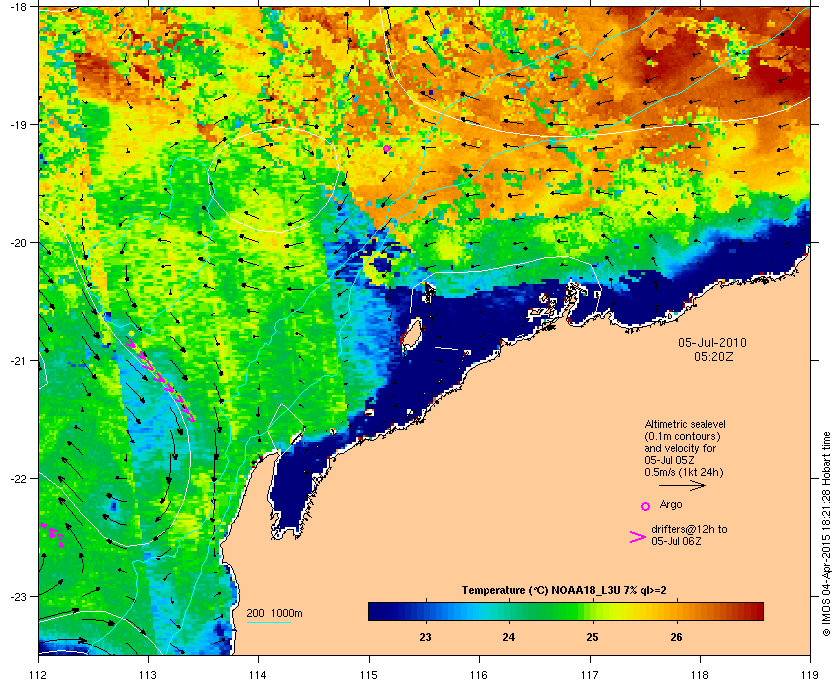Click the '05-Jul-2010' date text
This screenshot has width=840, height=680.
click(712, 343)
